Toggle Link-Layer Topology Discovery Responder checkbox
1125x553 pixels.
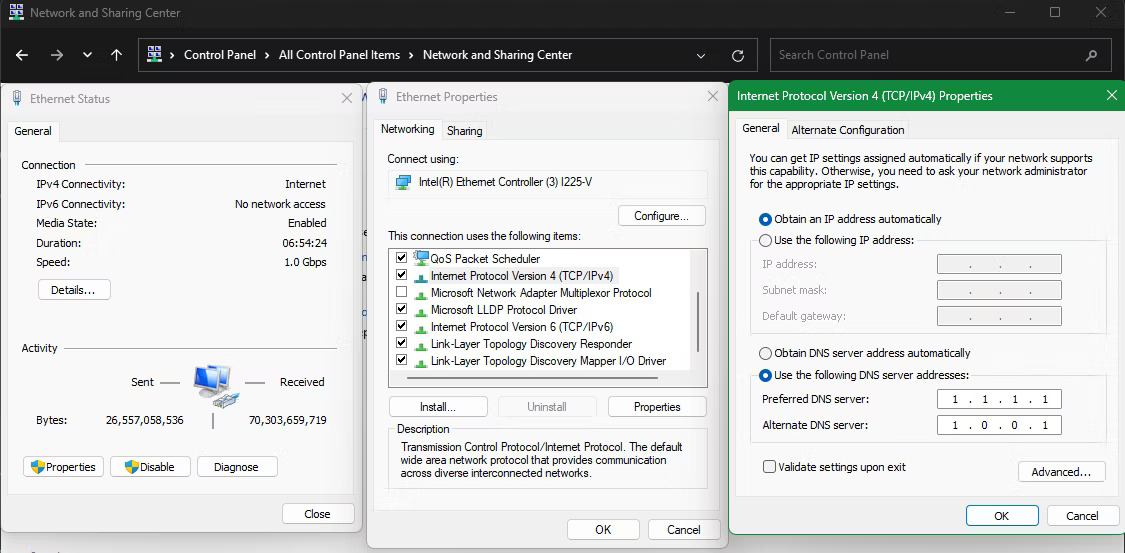[401, 344]
